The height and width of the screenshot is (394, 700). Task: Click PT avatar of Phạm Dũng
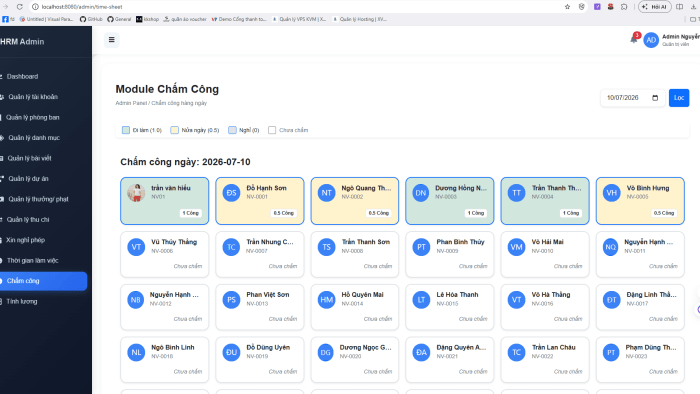coord(611,353)
